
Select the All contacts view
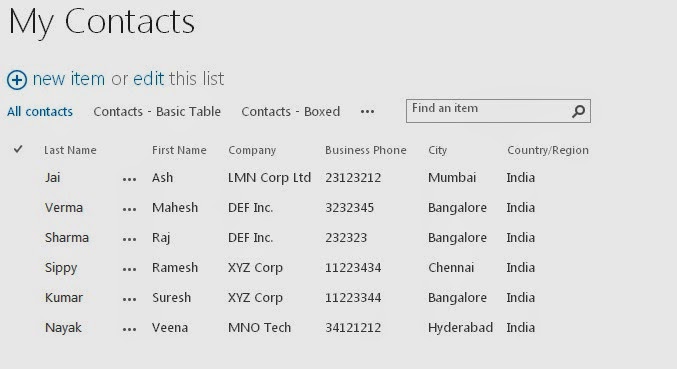pyautogui.click(x=40, y=112)
